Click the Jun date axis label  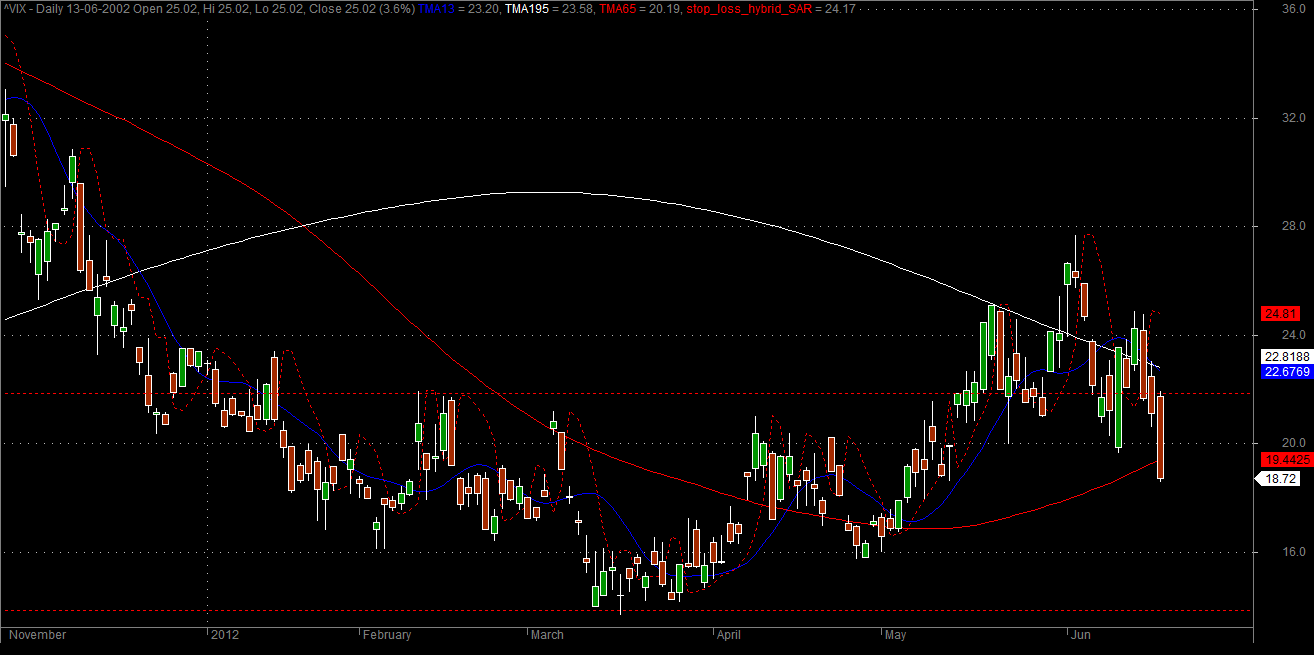[x=1081, y=635]
